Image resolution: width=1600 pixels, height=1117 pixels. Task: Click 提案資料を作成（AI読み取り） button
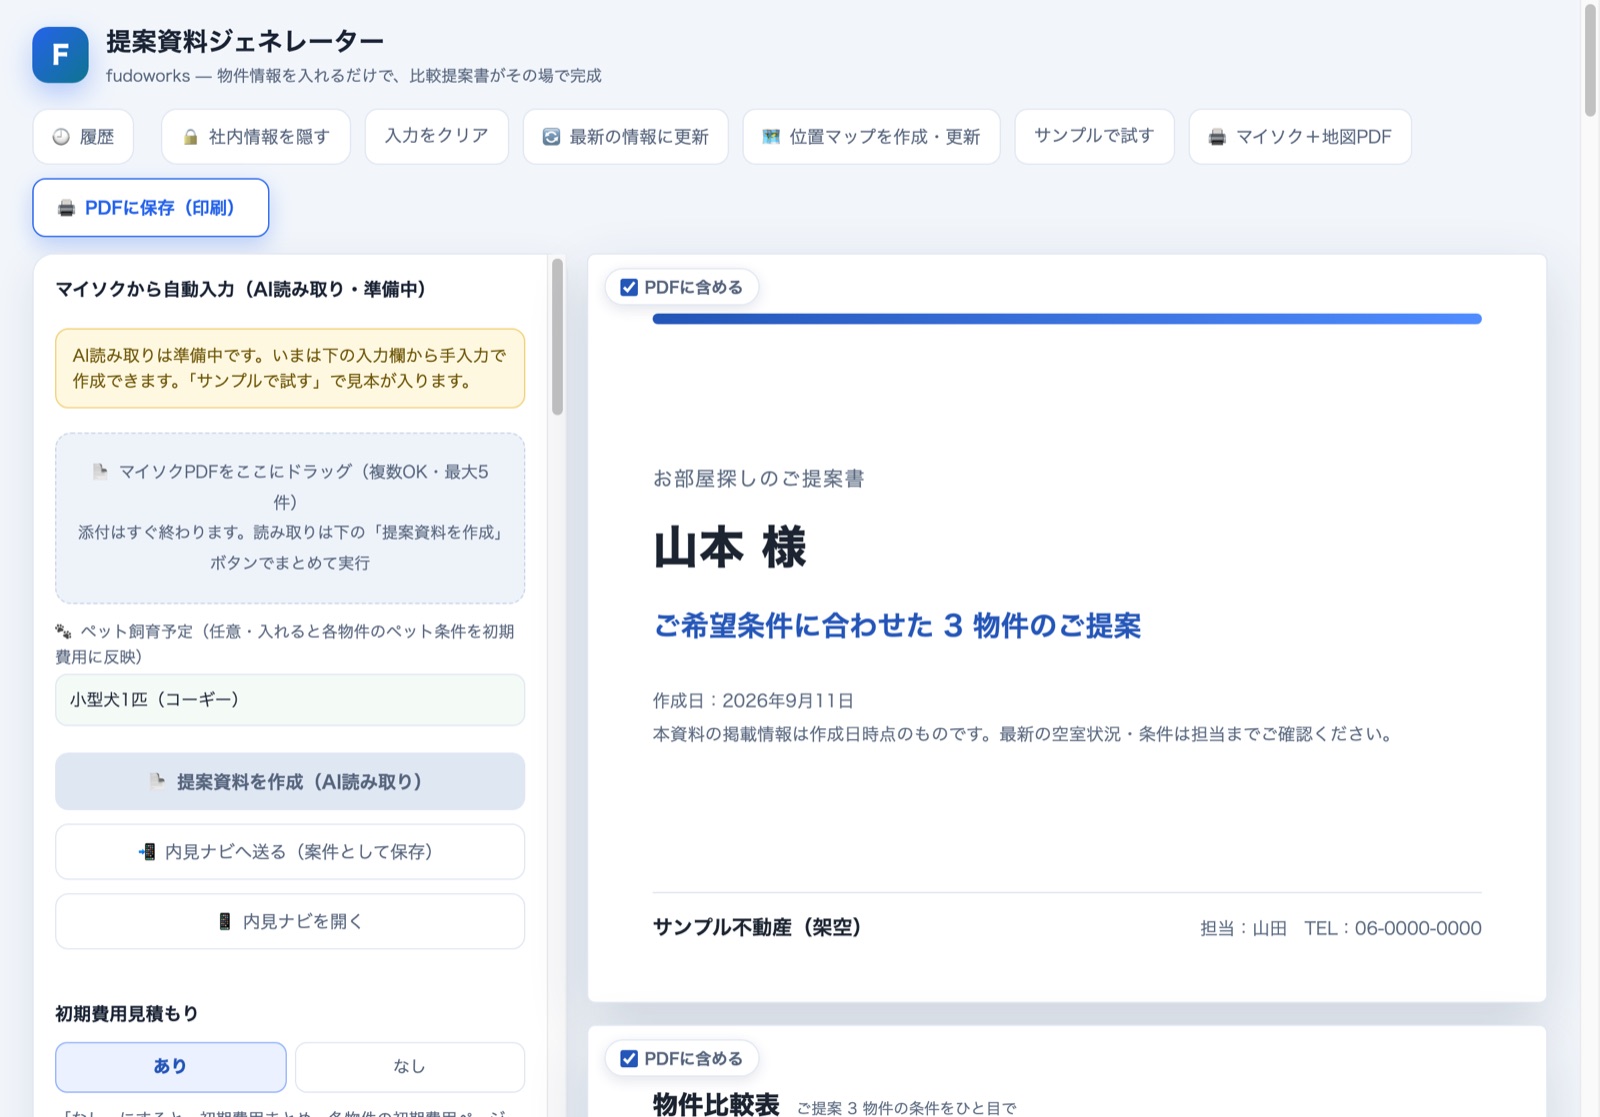(290, 781)
